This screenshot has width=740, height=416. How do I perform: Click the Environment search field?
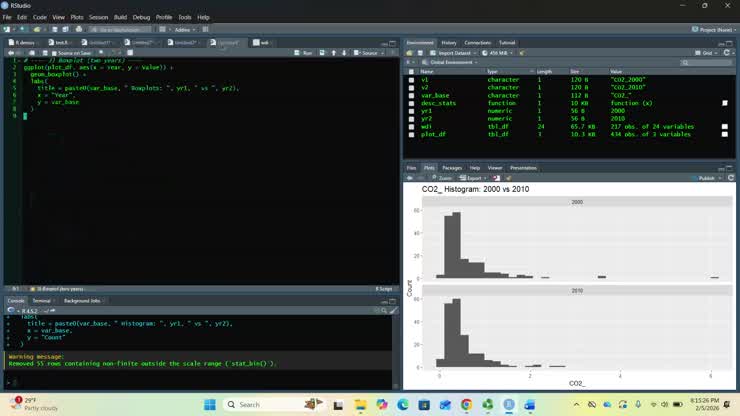[707, 62]
